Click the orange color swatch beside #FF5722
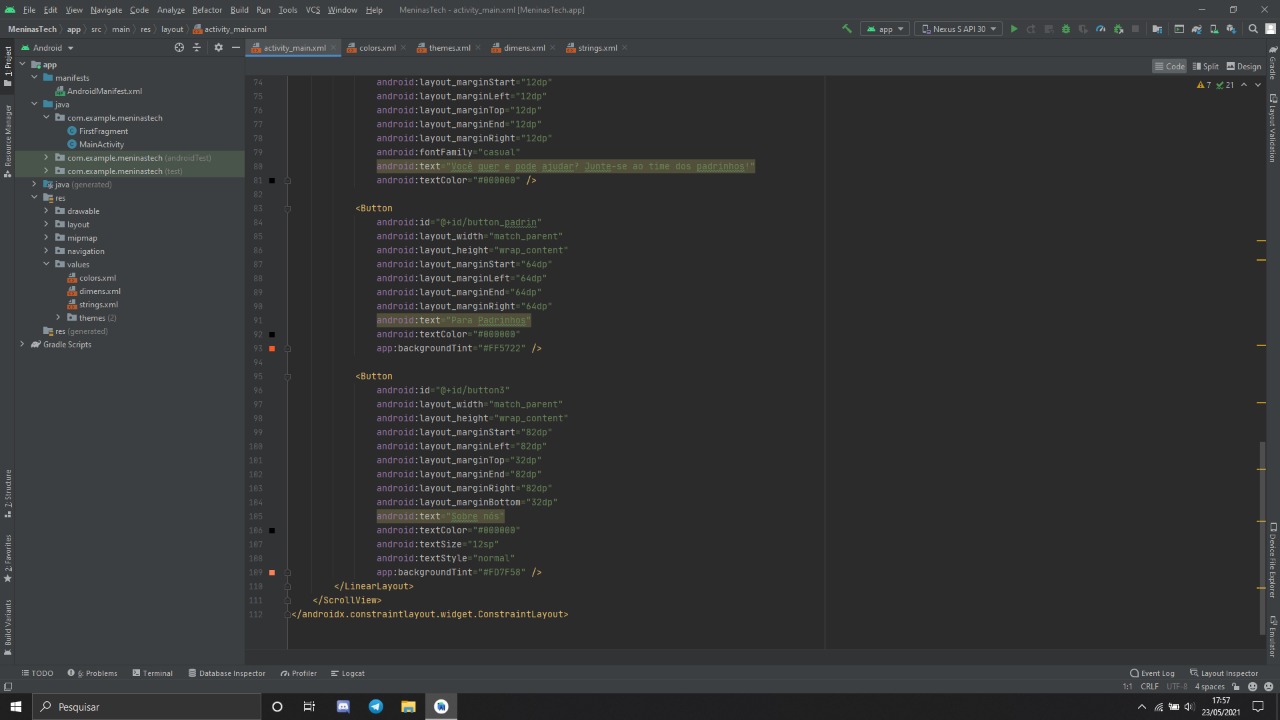The width and height of the screenshot is (1280, 720). tap(271, 348)
